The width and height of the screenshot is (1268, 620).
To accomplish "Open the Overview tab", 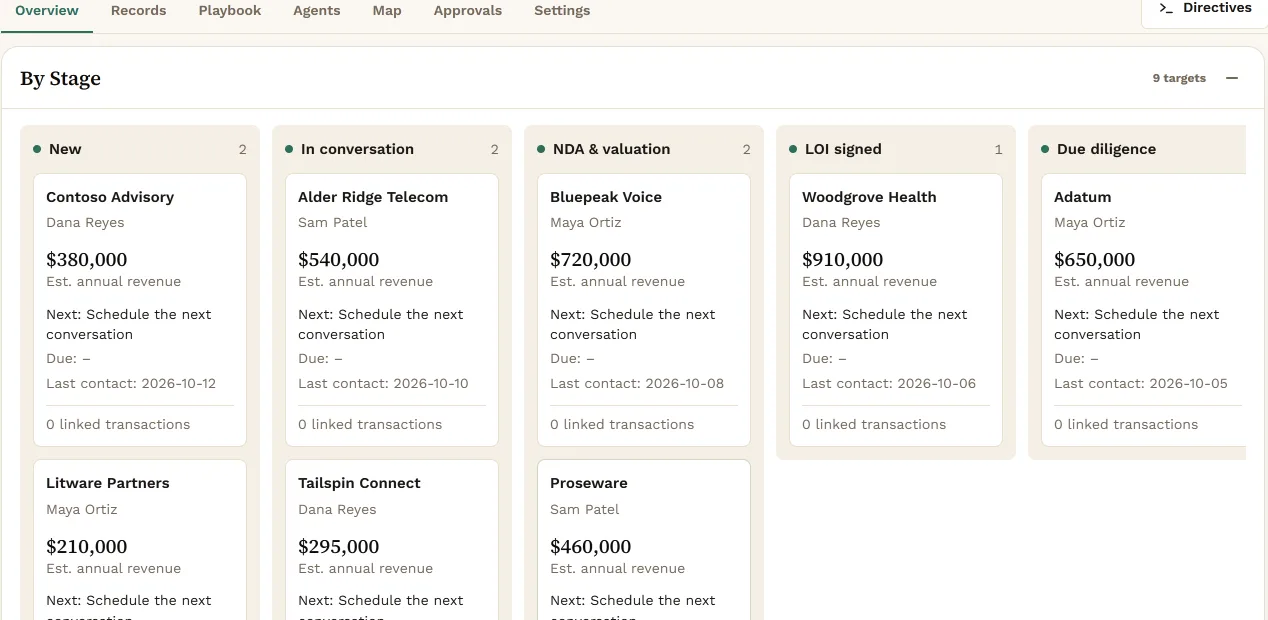I will pos(47,11).
